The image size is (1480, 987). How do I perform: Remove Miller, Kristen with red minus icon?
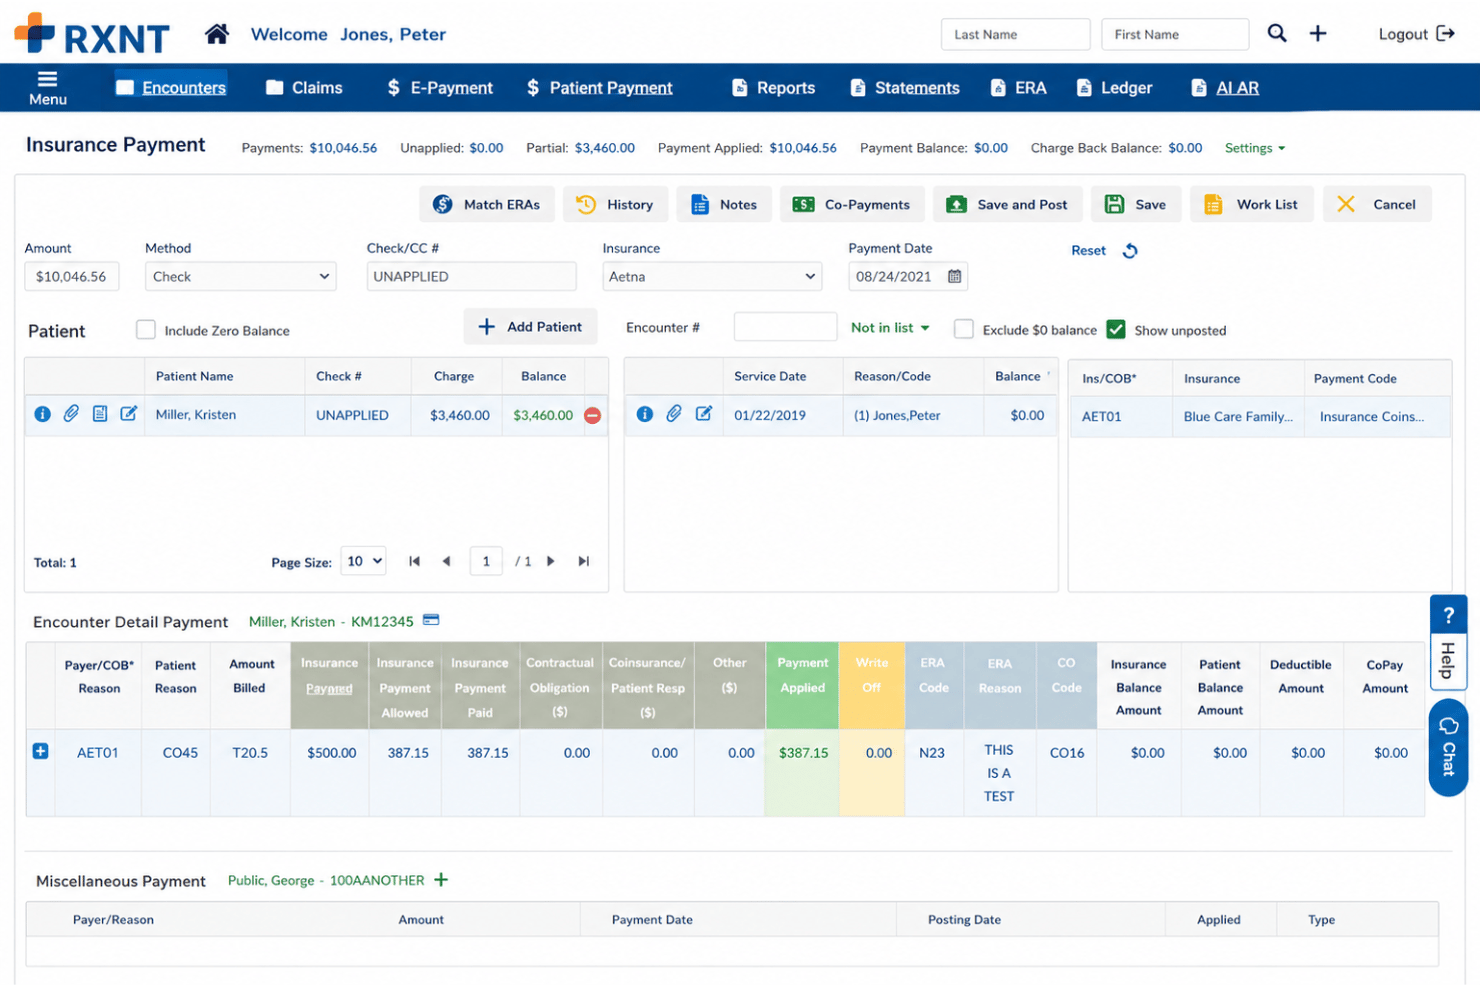point(592,415)
